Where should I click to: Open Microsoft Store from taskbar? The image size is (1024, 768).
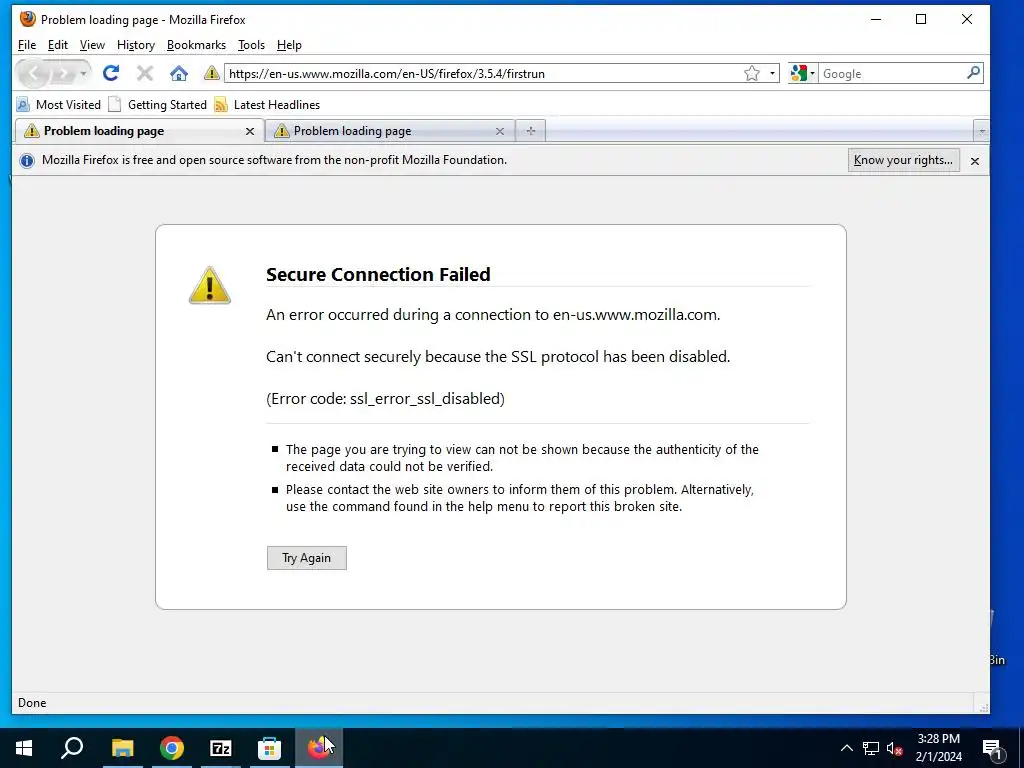point(269,748)
